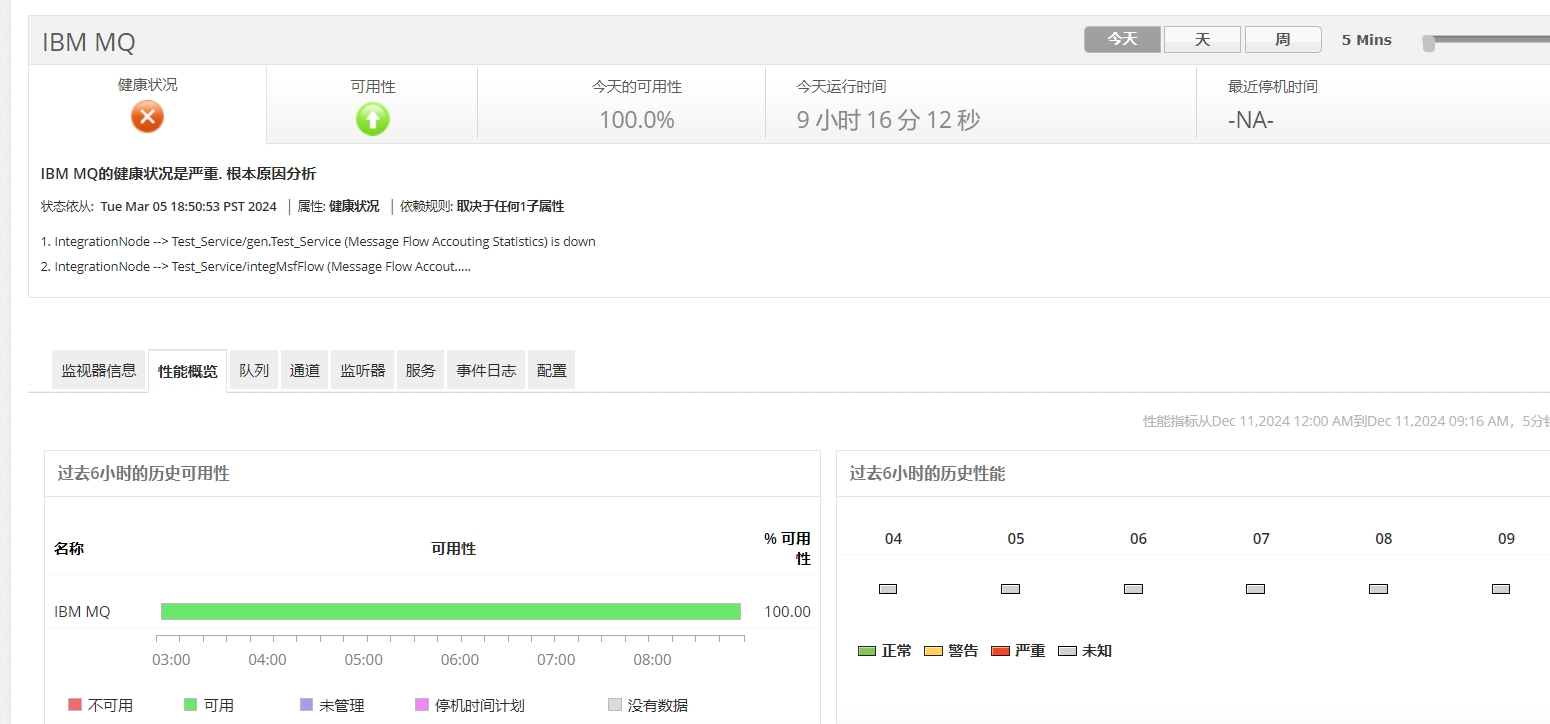
Task: Click the red 严重 performance legend swatch
Action: click(1000, 651)
